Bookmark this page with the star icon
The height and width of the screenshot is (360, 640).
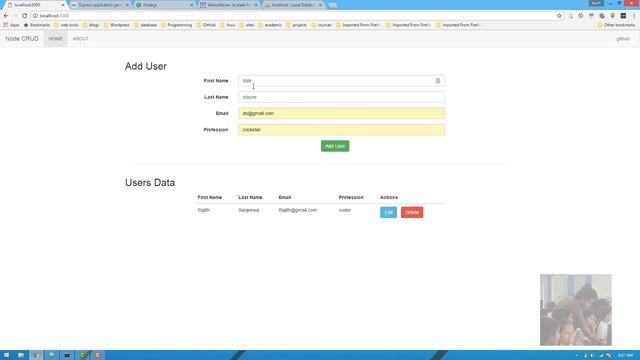point(559,16)
